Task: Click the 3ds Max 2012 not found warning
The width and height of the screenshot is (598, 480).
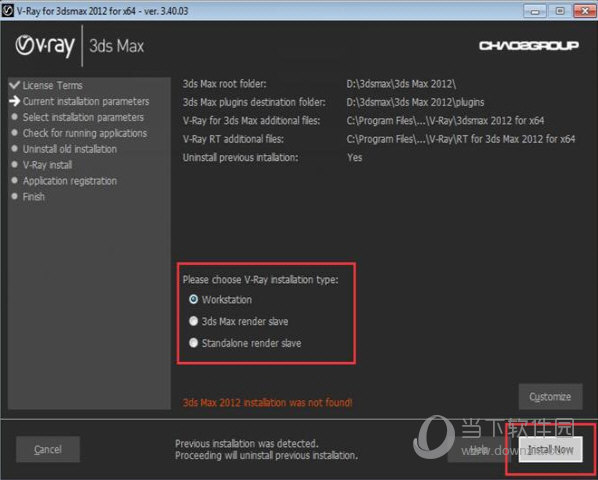Action: tap(268, 403)
